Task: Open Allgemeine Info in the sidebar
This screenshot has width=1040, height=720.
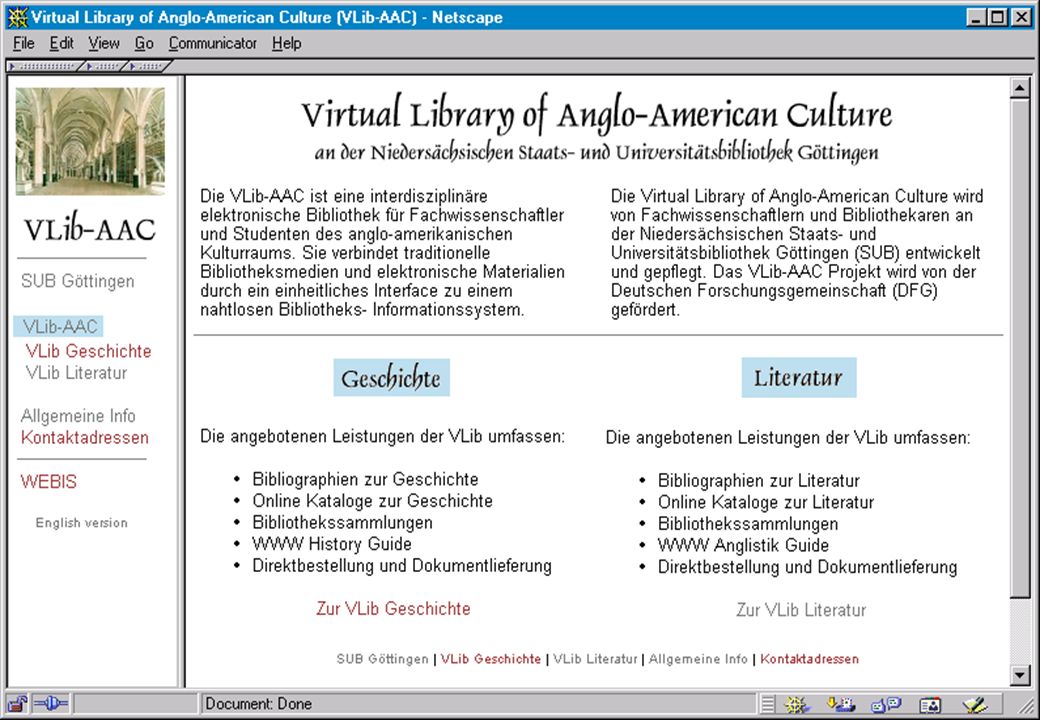Action: click(x=78, y=416)
